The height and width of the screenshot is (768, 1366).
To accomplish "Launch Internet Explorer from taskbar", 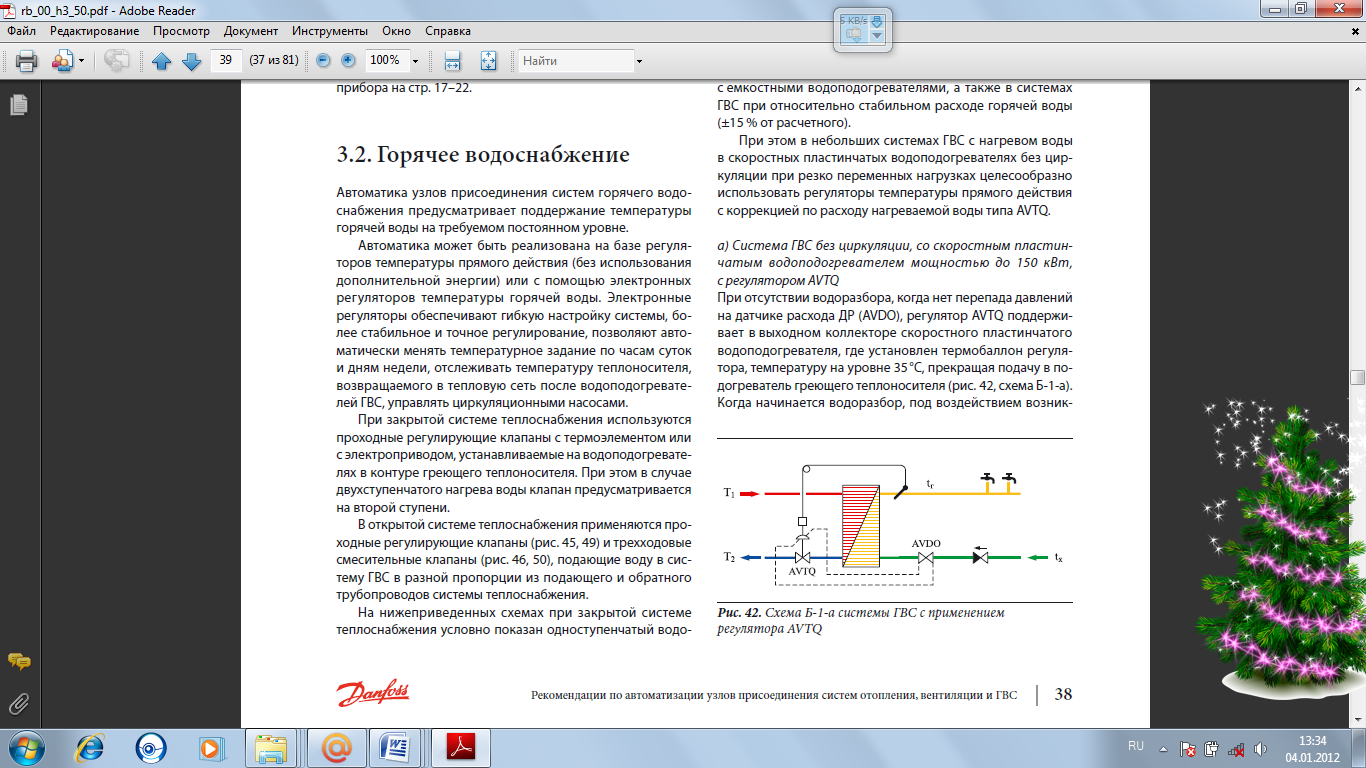I will click(x=91, y=747).
